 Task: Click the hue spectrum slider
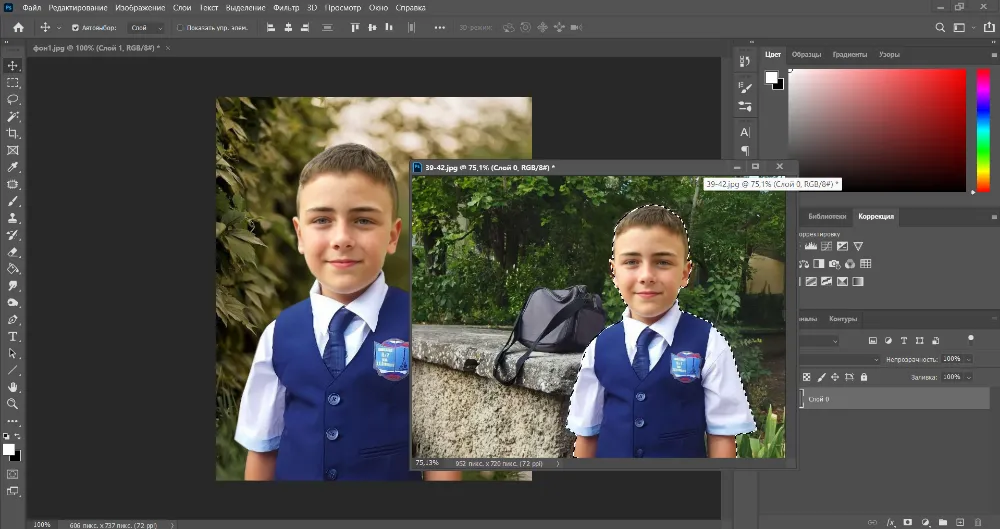pyautogui.click(x=983, y=130)
